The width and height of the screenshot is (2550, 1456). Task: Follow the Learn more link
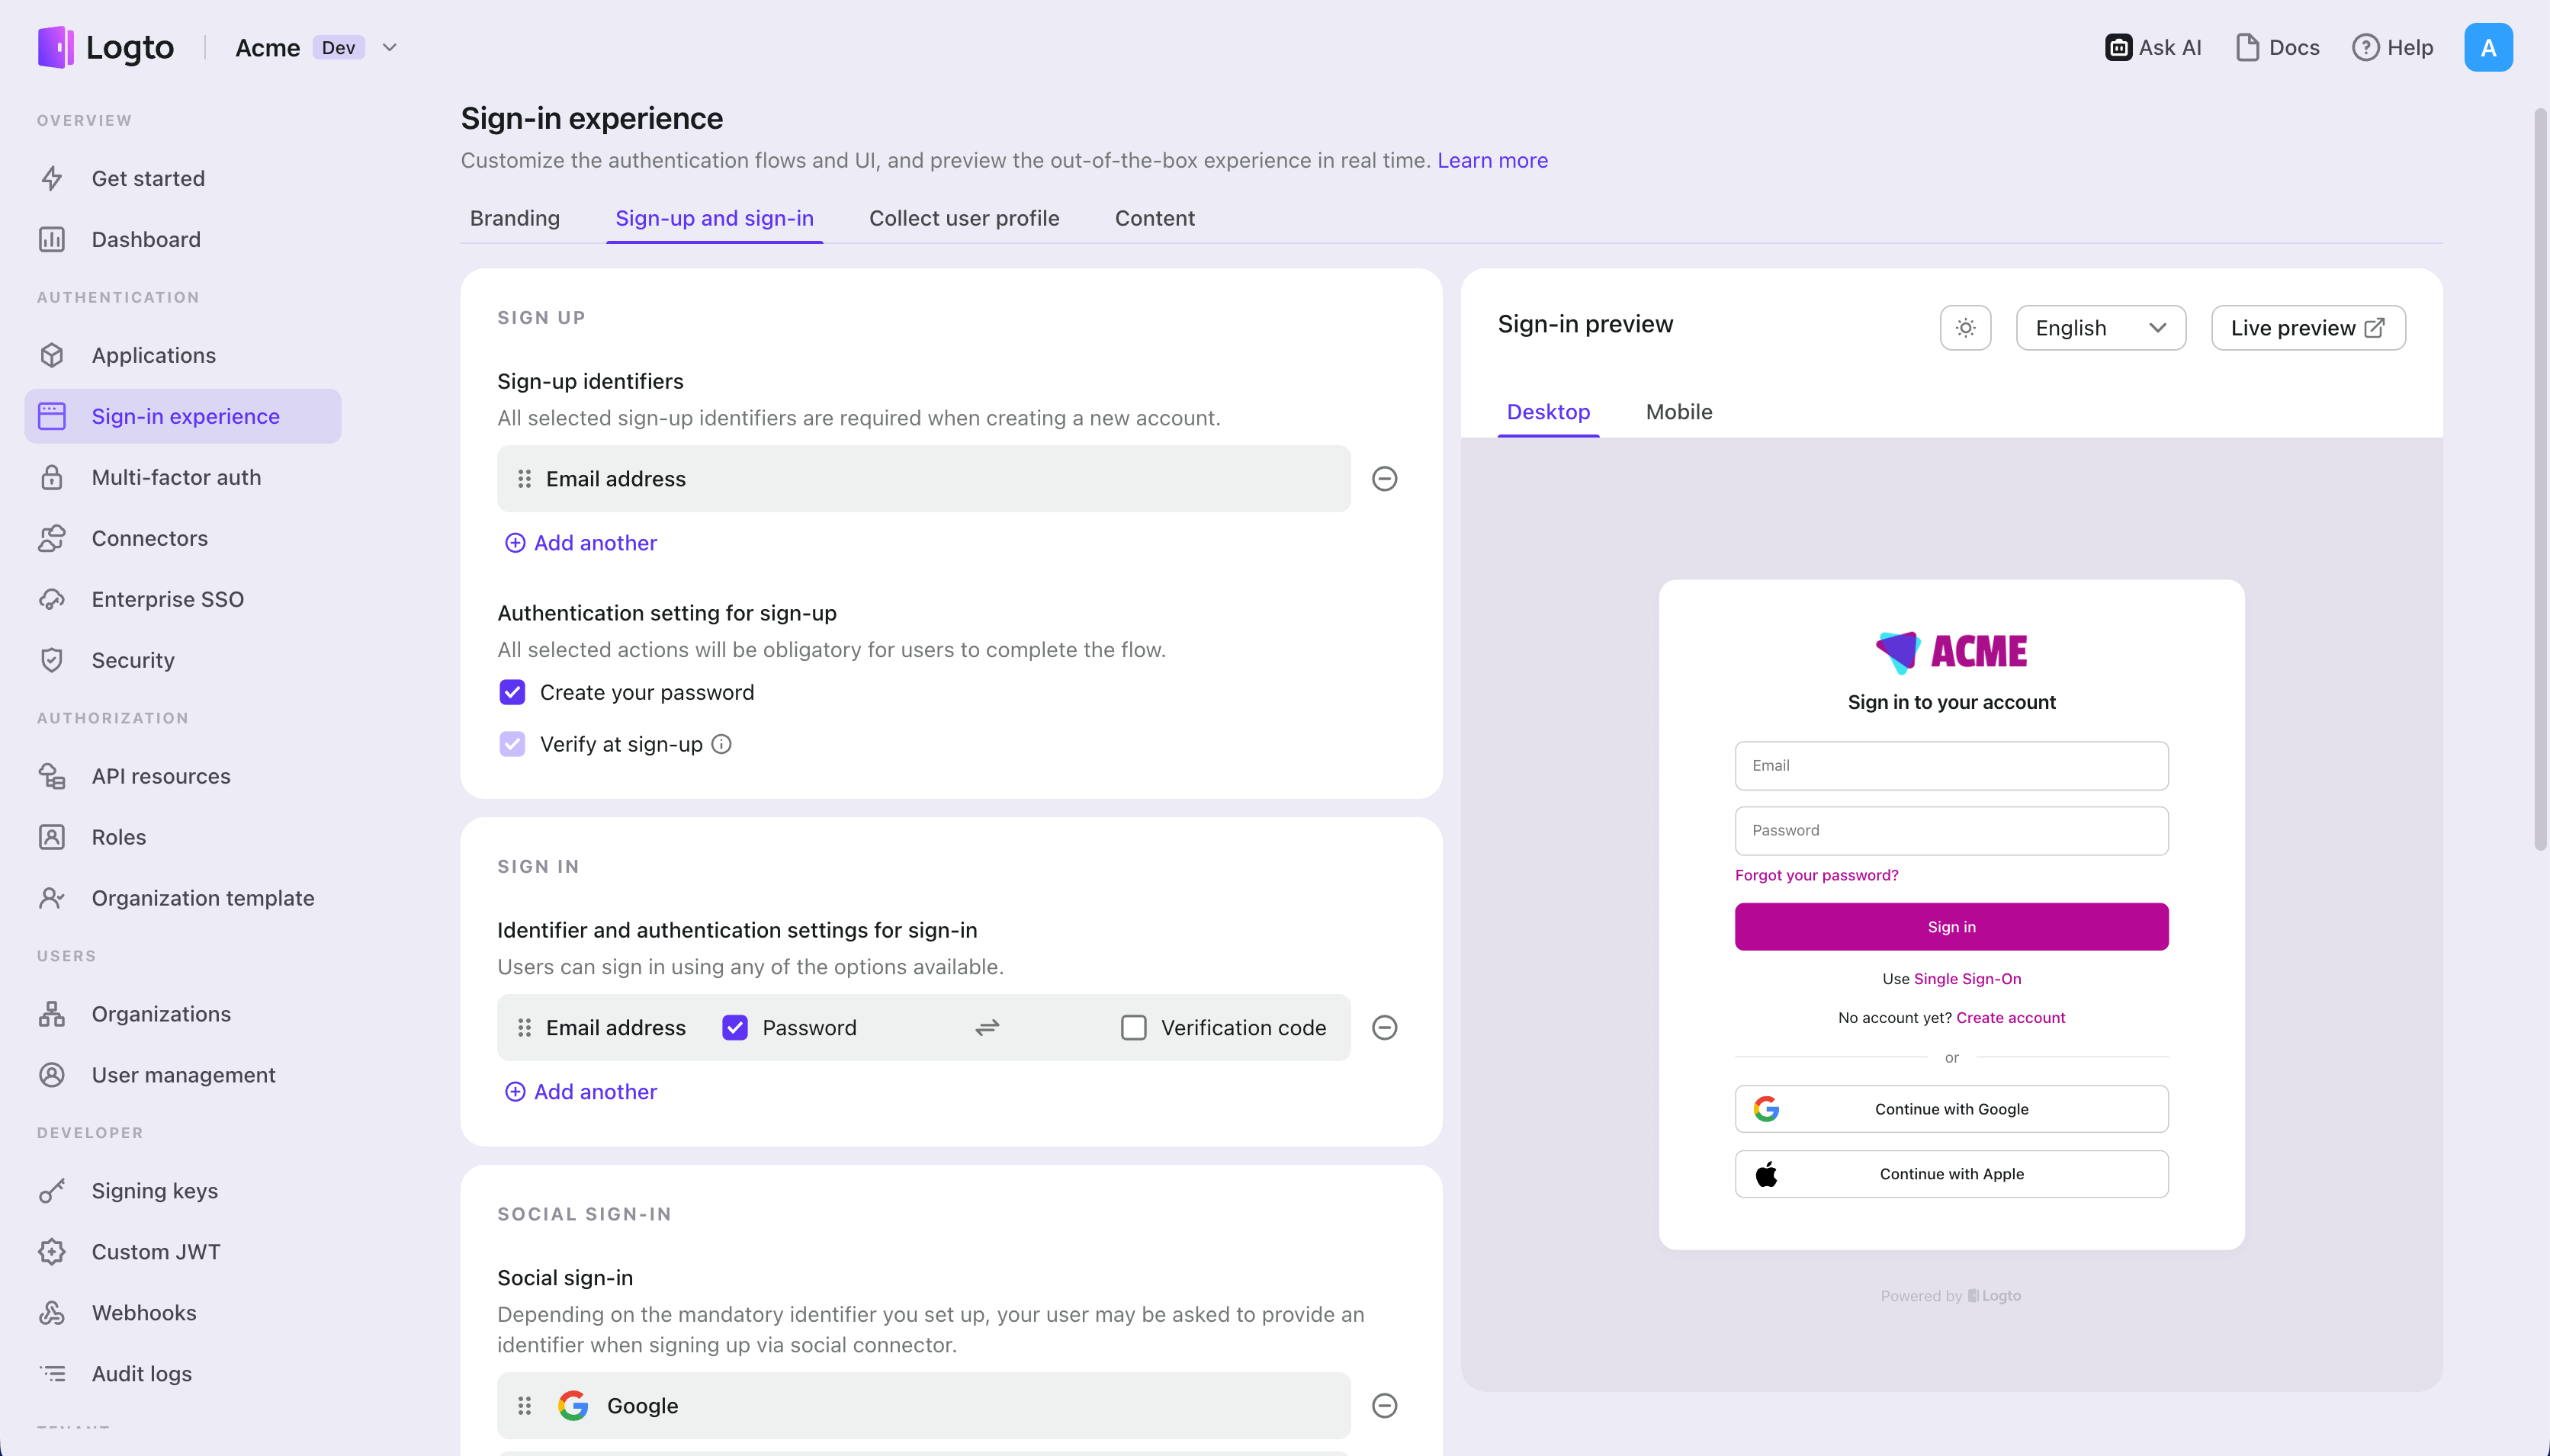(x=1492, y=160)
